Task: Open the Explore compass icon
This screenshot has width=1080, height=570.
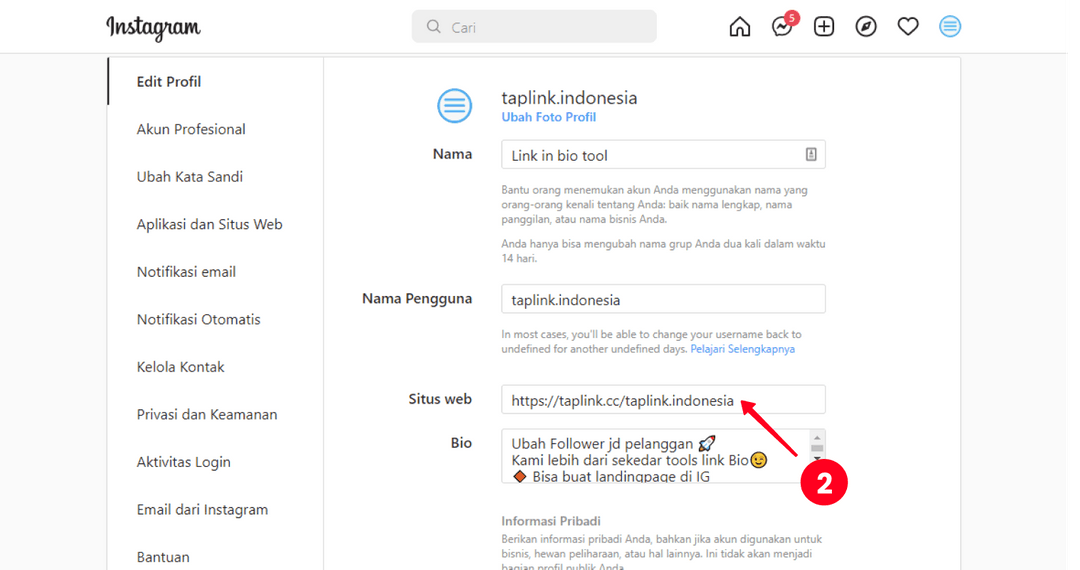Action: coord(866,27)
